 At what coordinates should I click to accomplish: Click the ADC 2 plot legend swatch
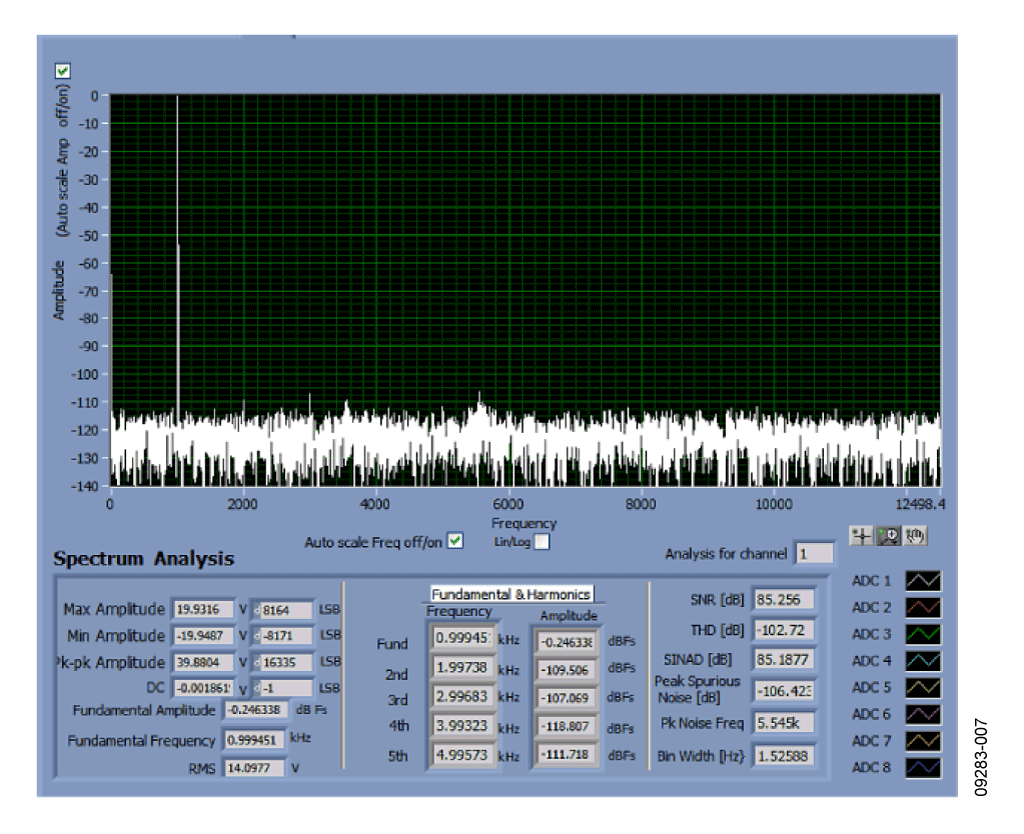923,607
